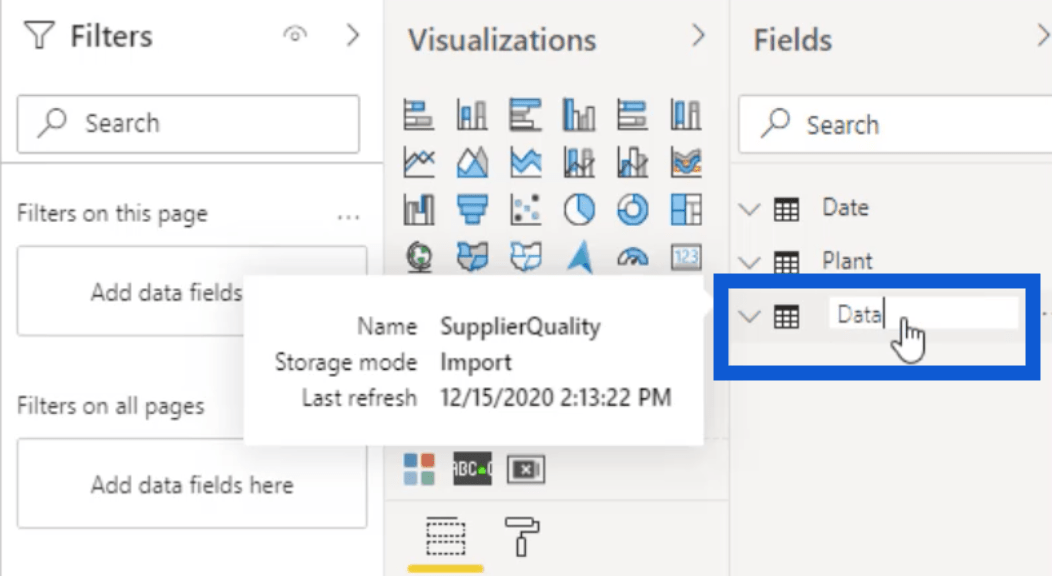Insert a stacked area chart visual

525,162
